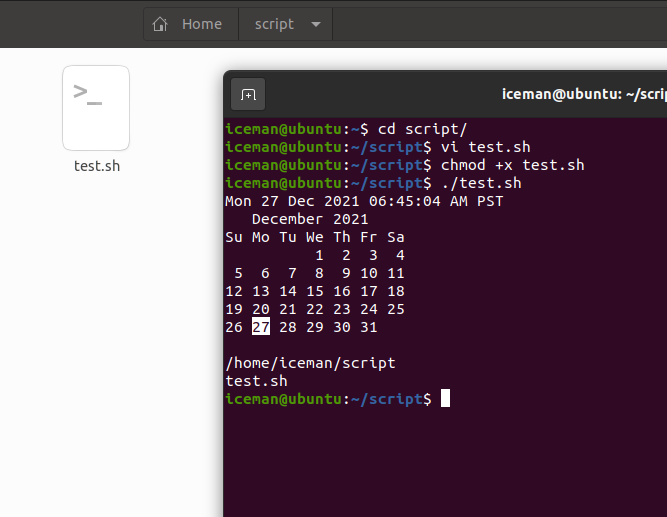Click the highlighted day 27 in calendar

tap(261, 327)
